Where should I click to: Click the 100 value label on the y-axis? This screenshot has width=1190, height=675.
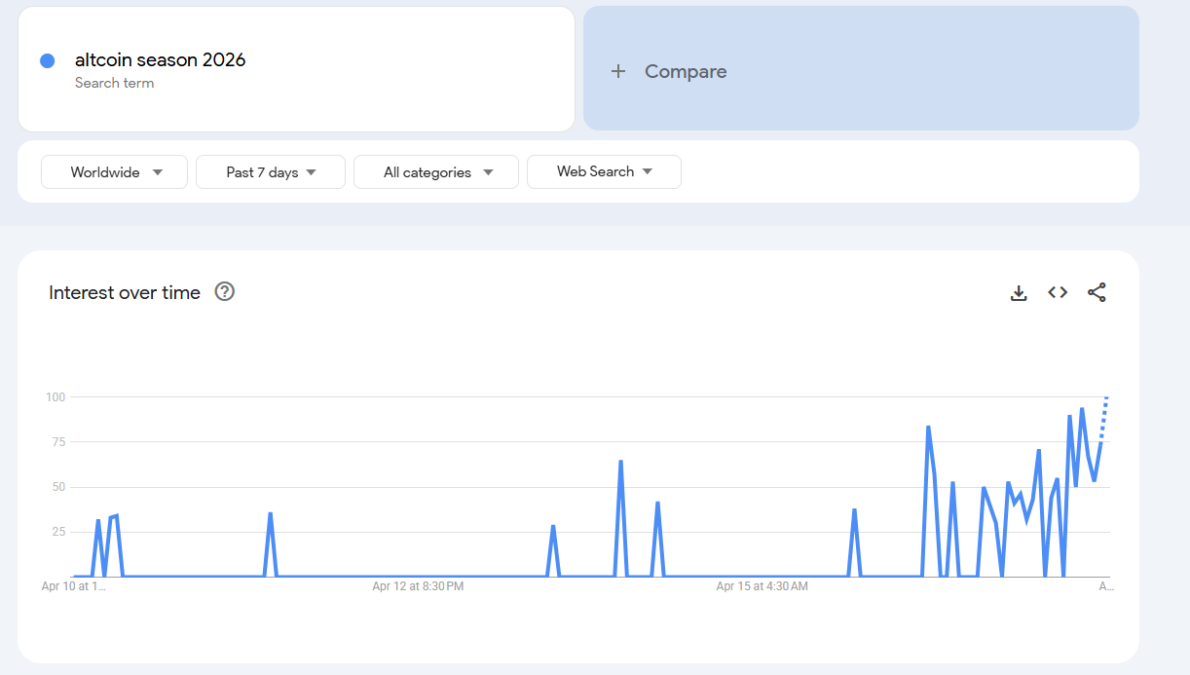pos(55,397)
